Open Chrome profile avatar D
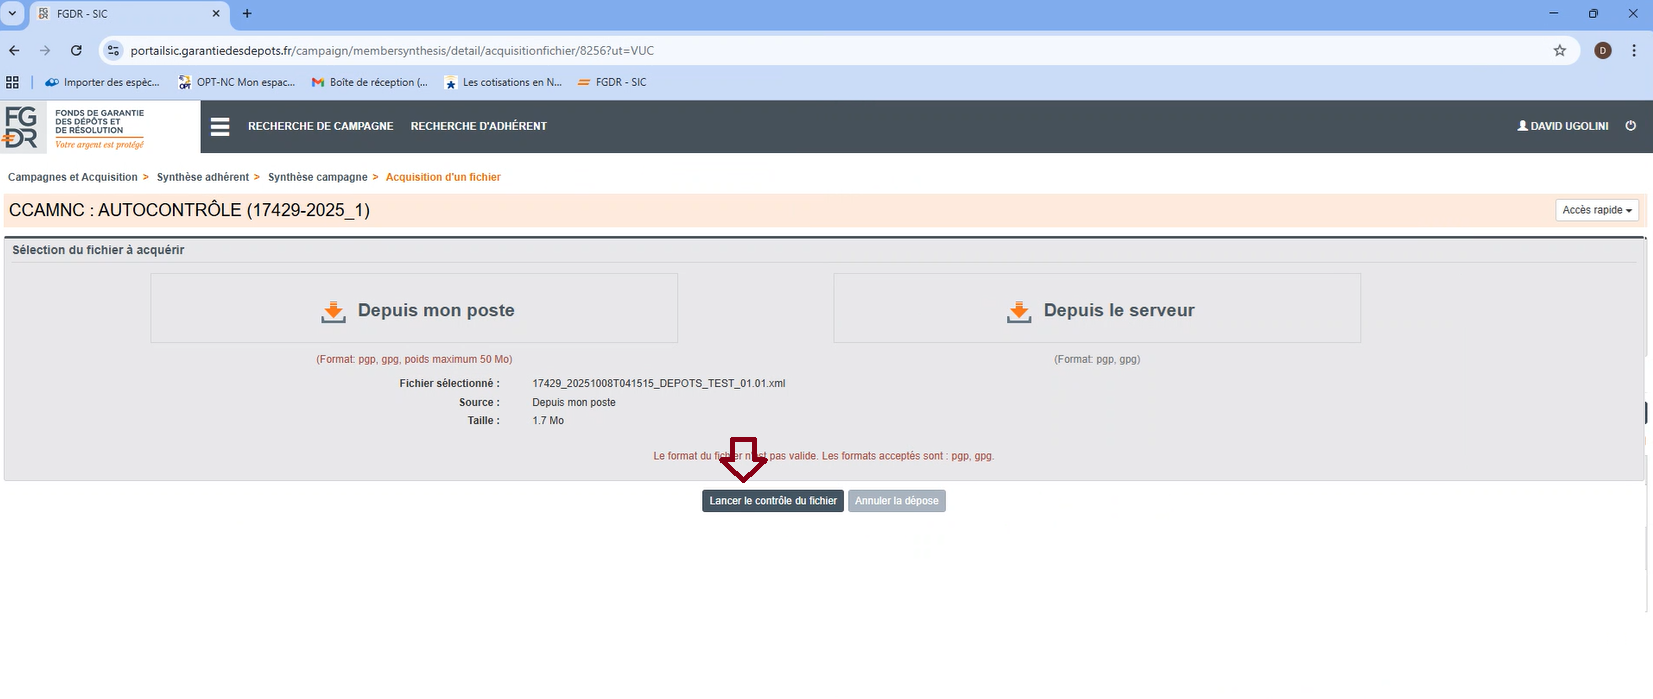 (x=1603, y=51)
